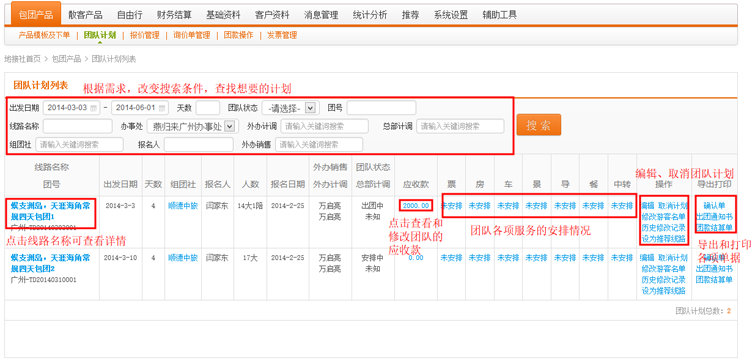Focus the 线路名称 text field
755x361 pixels.
click(x=78, y=126)
